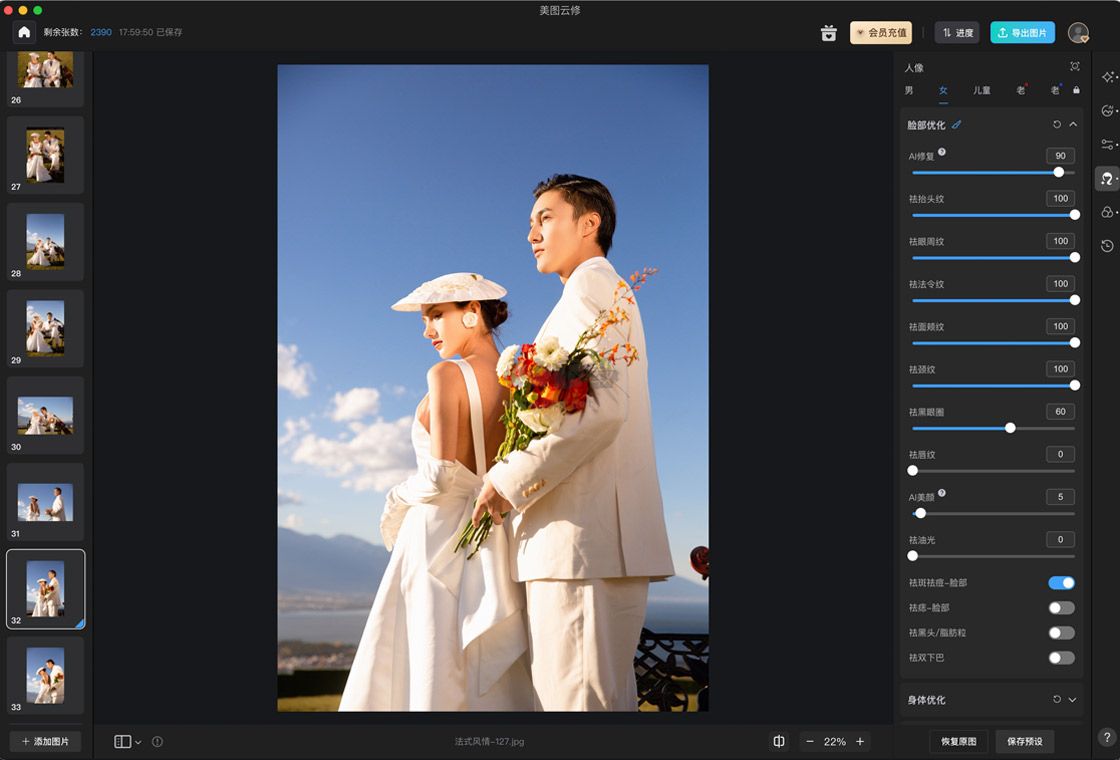The image size is (1120, 760).
Task: Expand the 身体优化 section
Action: 1073,700
